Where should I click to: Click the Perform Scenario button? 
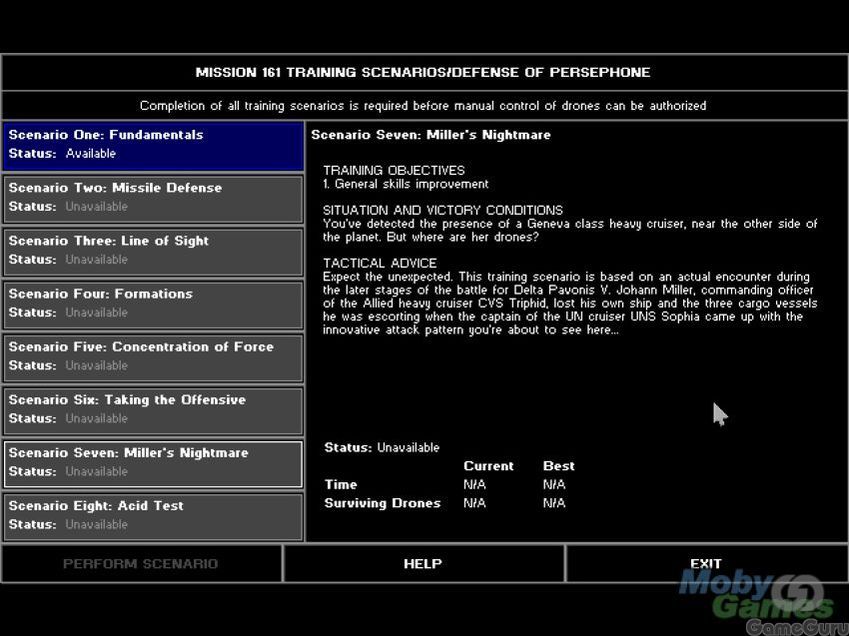[x=141, y=563]
